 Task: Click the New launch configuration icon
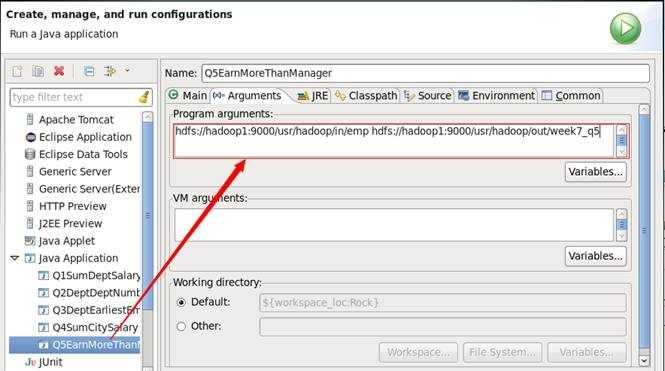17,71
